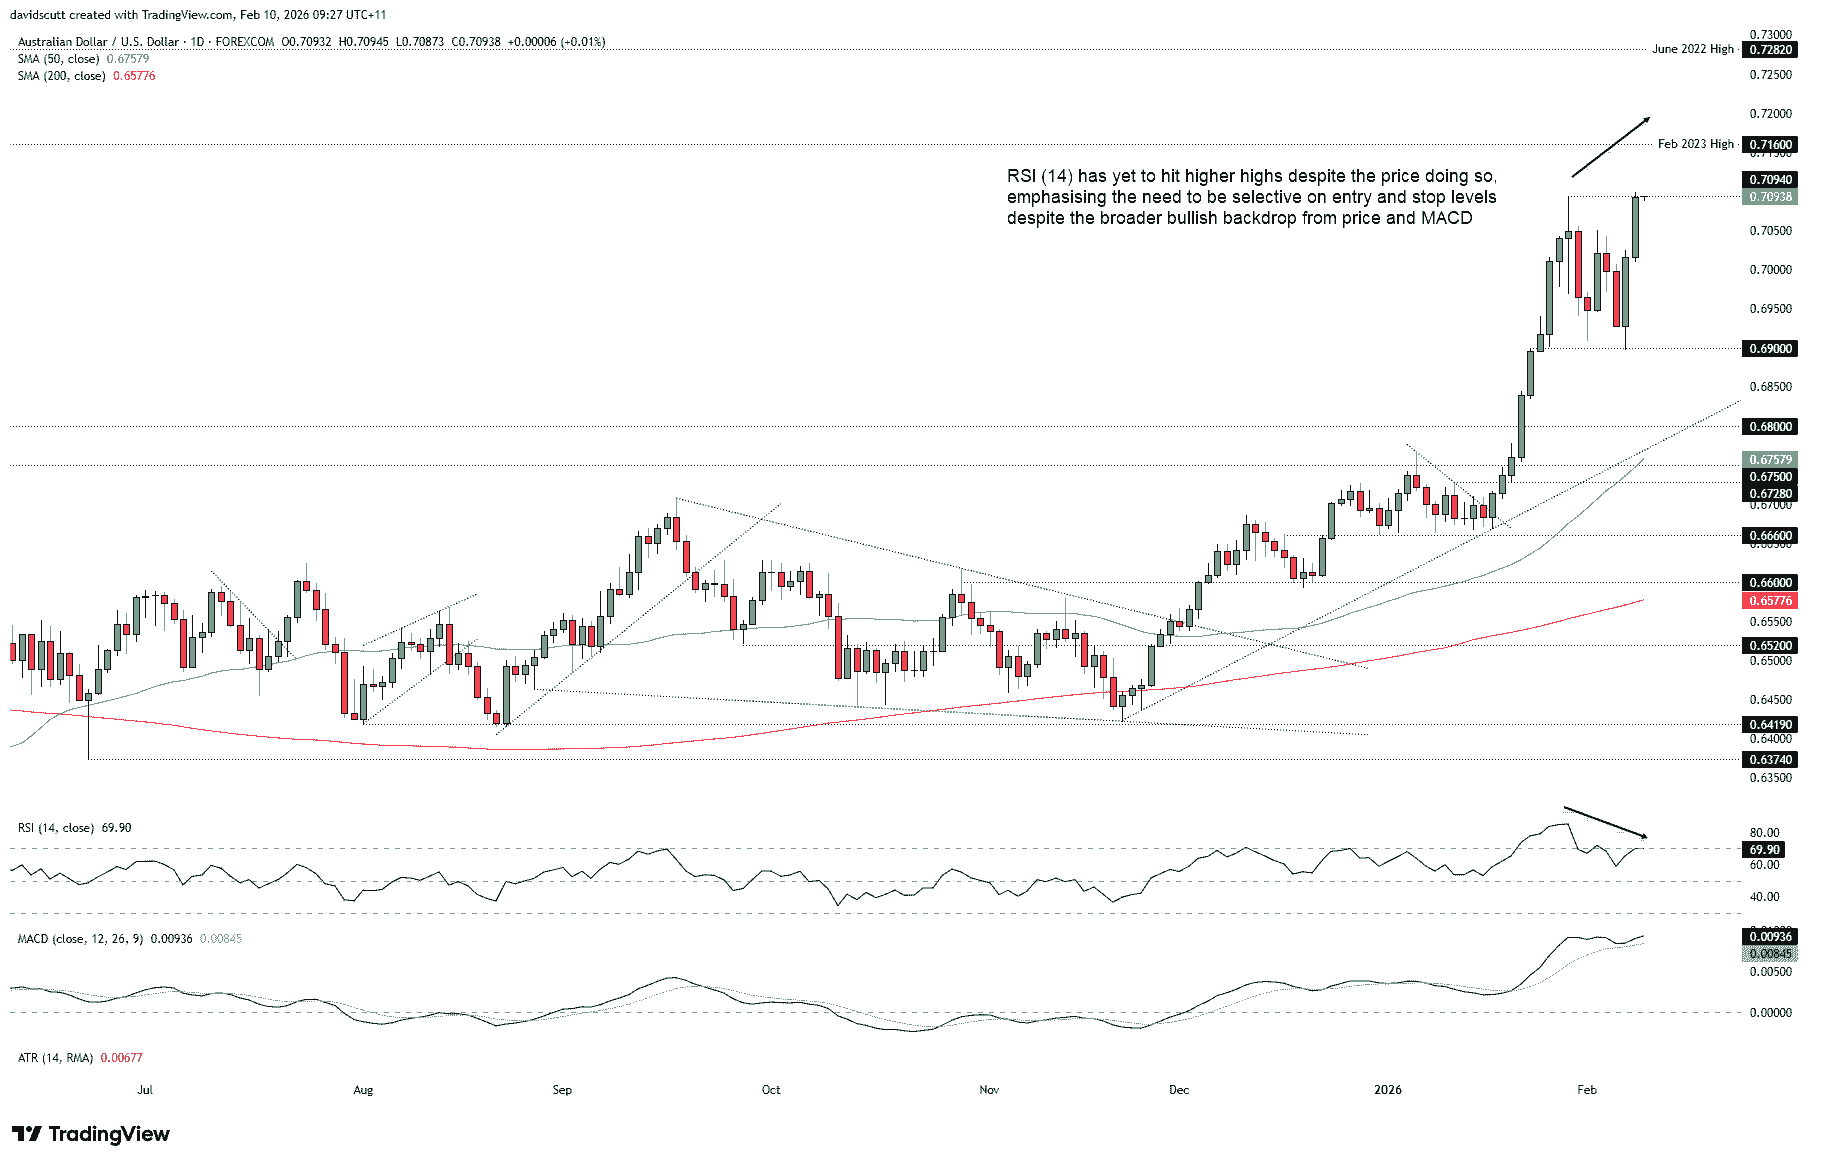Select the RSI divergence commentary text

click(1252, 197)
